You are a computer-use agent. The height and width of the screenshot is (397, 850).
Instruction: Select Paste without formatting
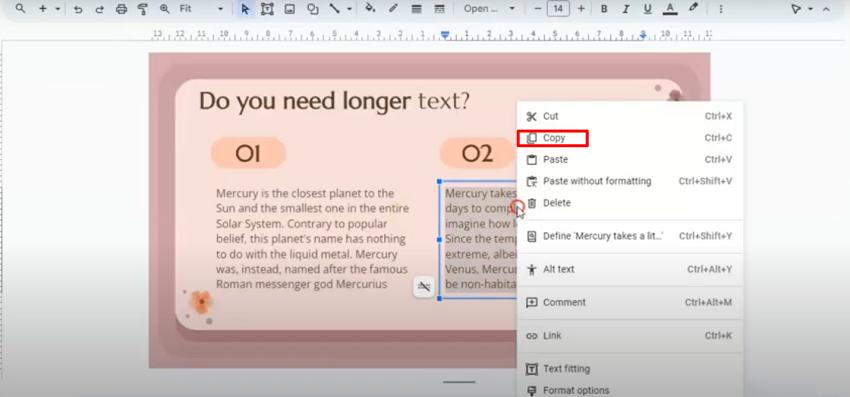629,181
